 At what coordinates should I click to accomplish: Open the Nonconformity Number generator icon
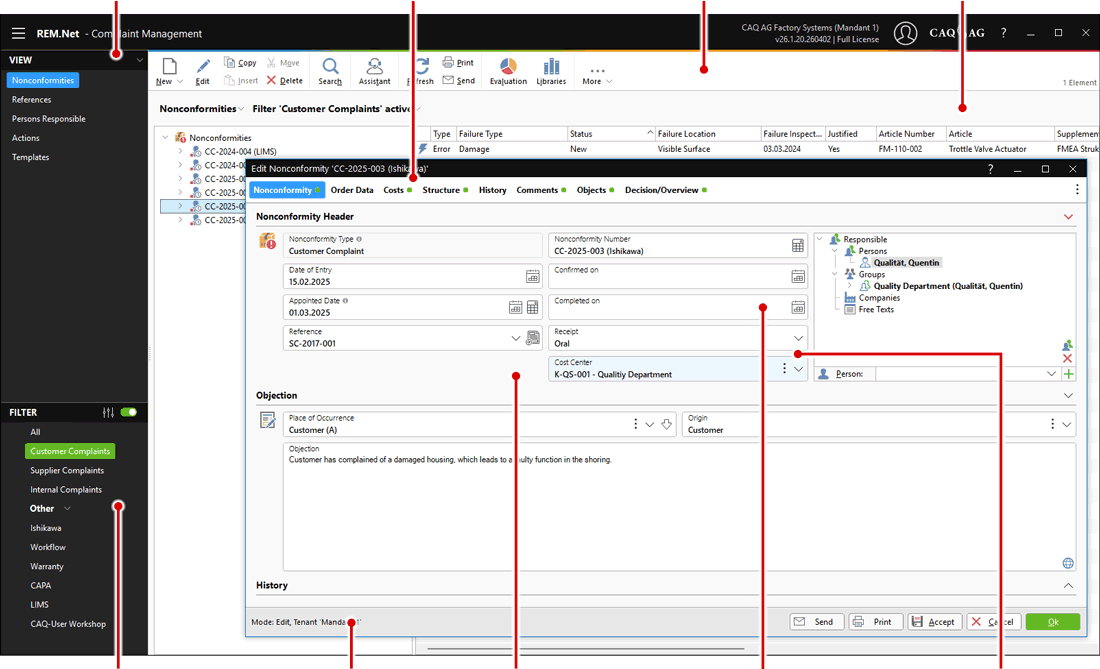(x=798, y=245)
